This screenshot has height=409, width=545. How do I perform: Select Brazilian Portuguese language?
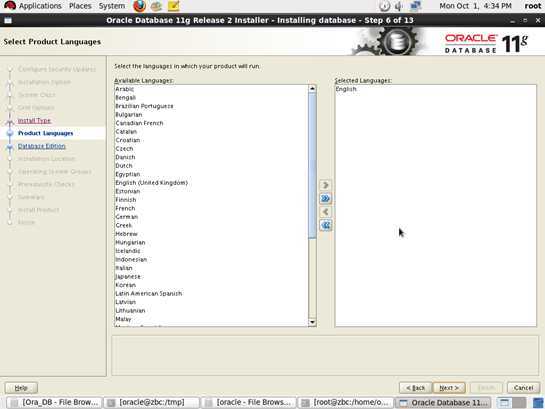click(144, 106)
